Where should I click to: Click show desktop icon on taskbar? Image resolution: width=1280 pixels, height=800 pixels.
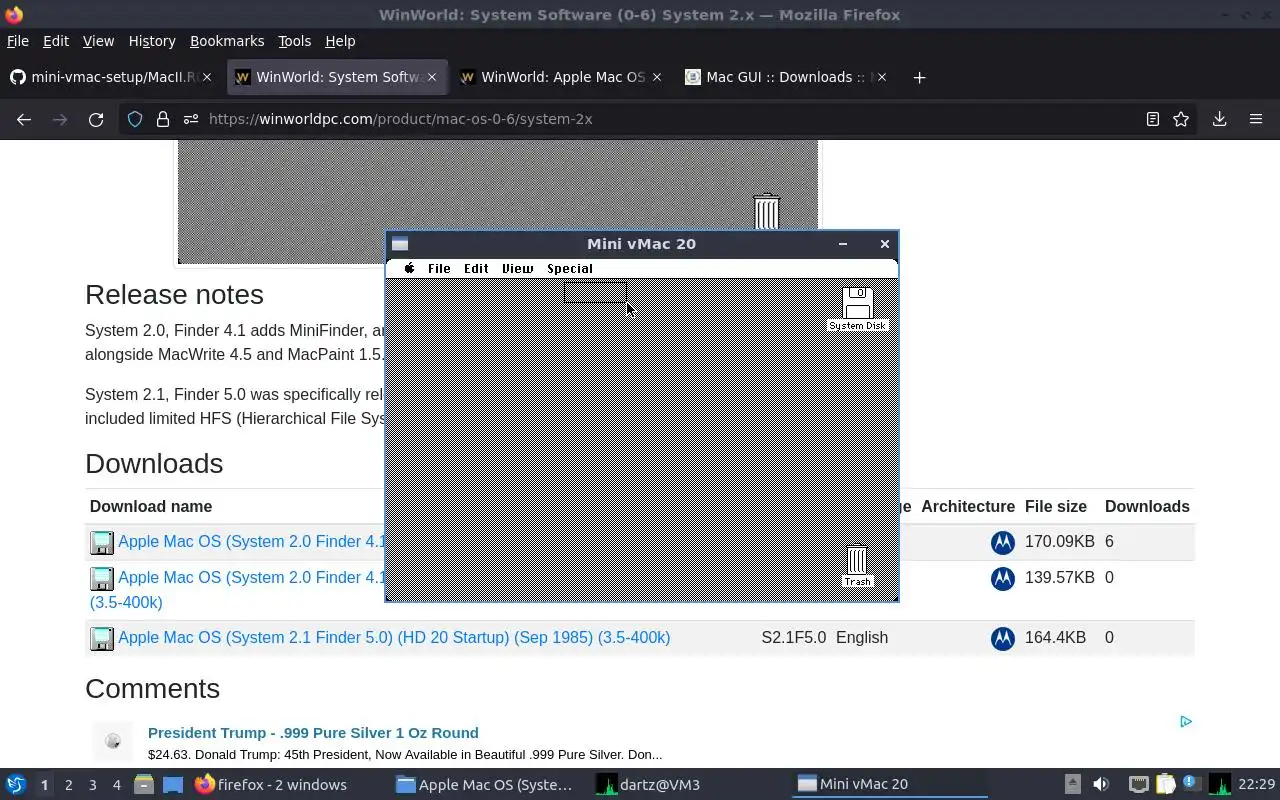click(x=173, y=785)
